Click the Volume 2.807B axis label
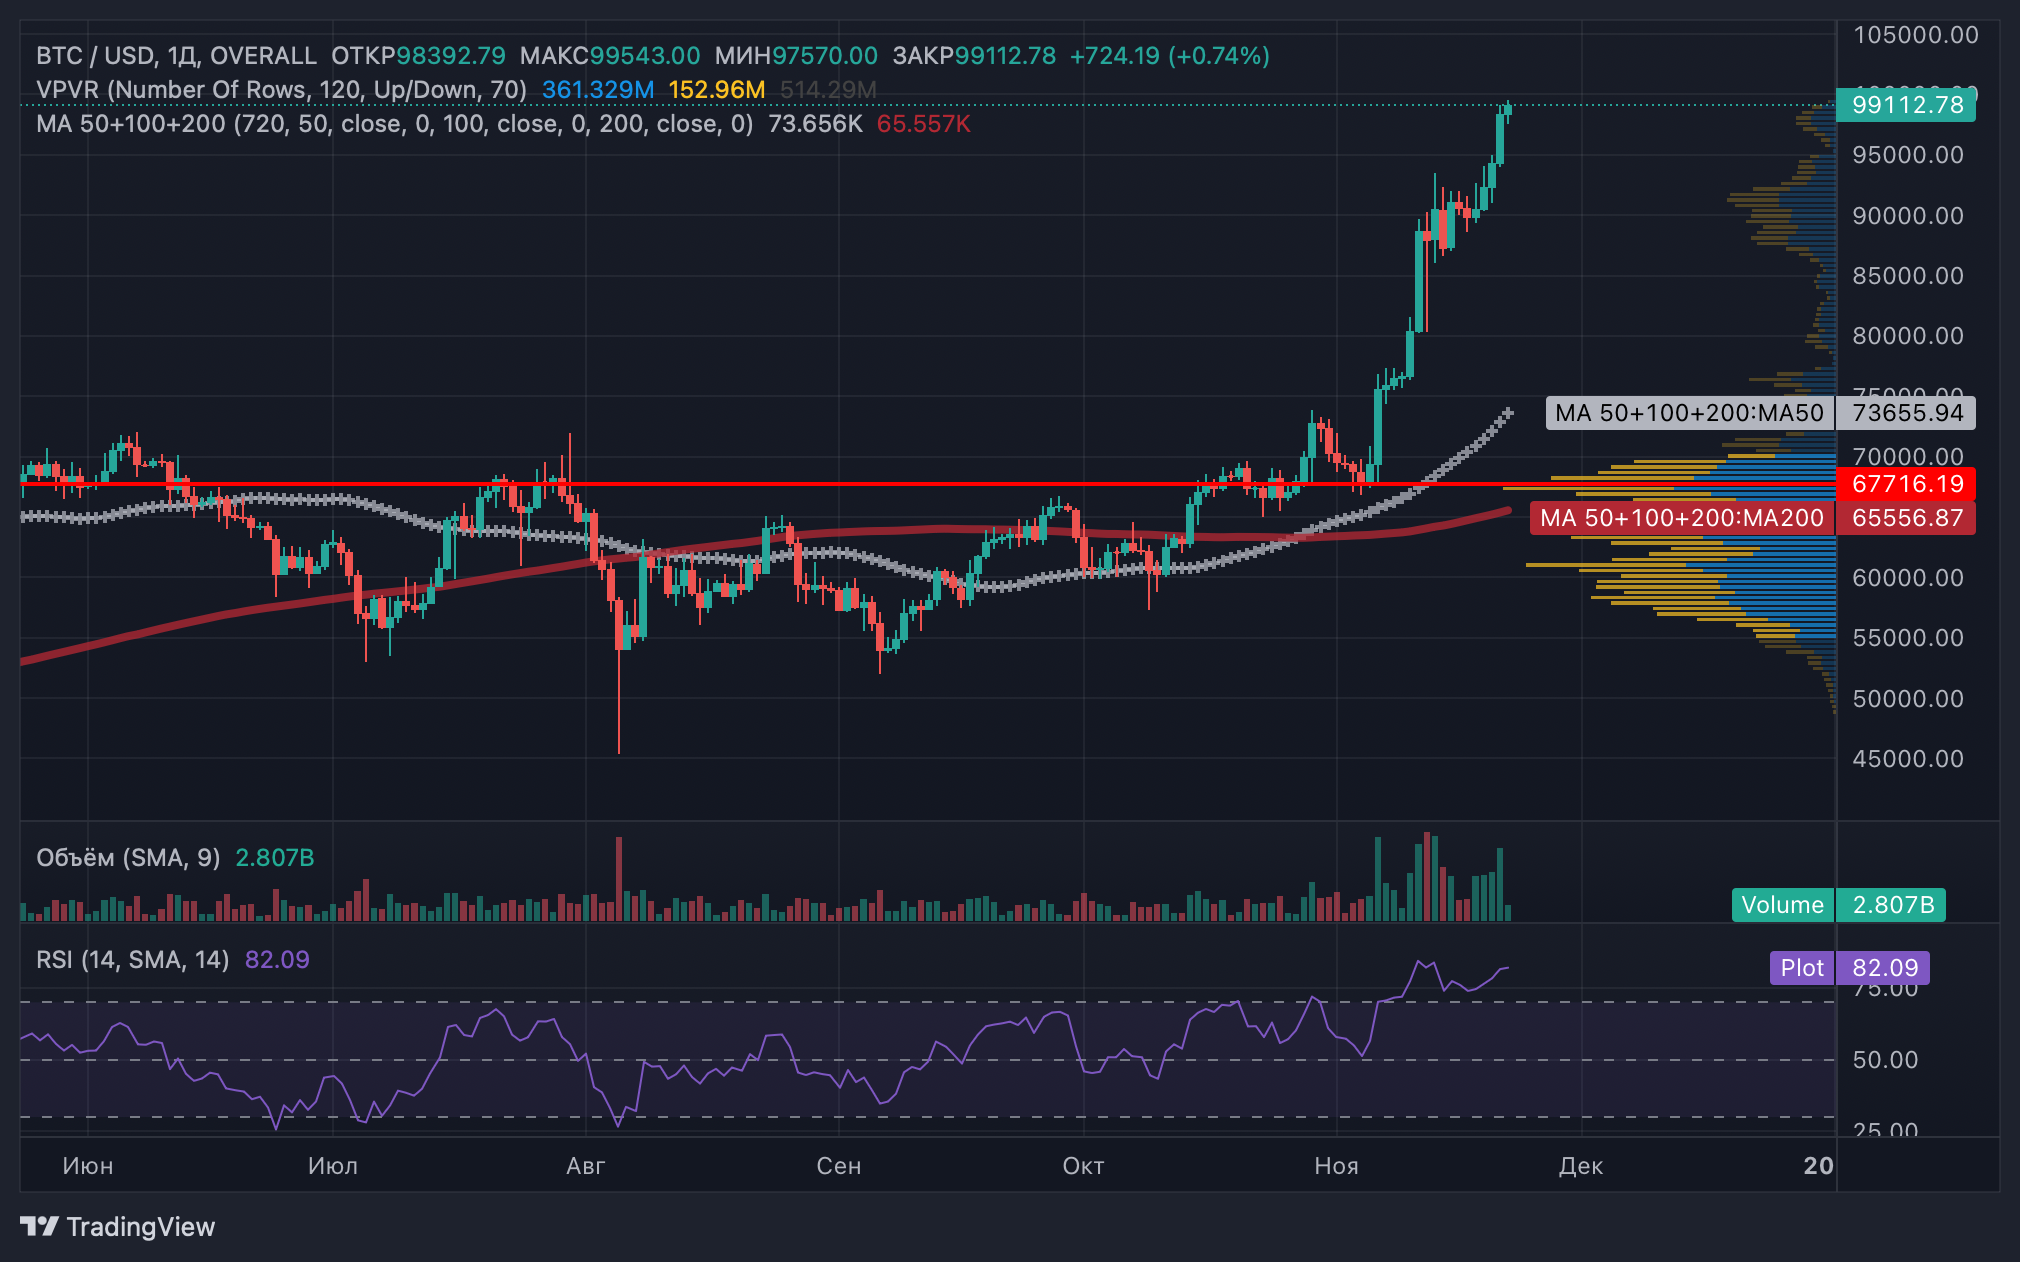Viewport: 2020px width, 1262px height. click(1839, 905)
